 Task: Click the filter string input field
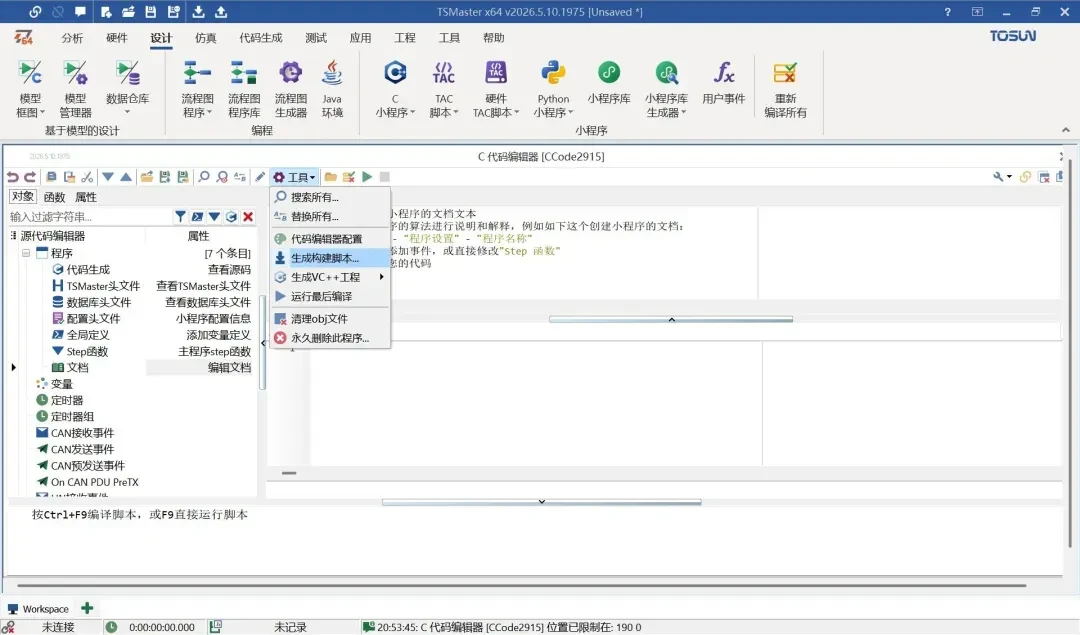tap(88, 217)
